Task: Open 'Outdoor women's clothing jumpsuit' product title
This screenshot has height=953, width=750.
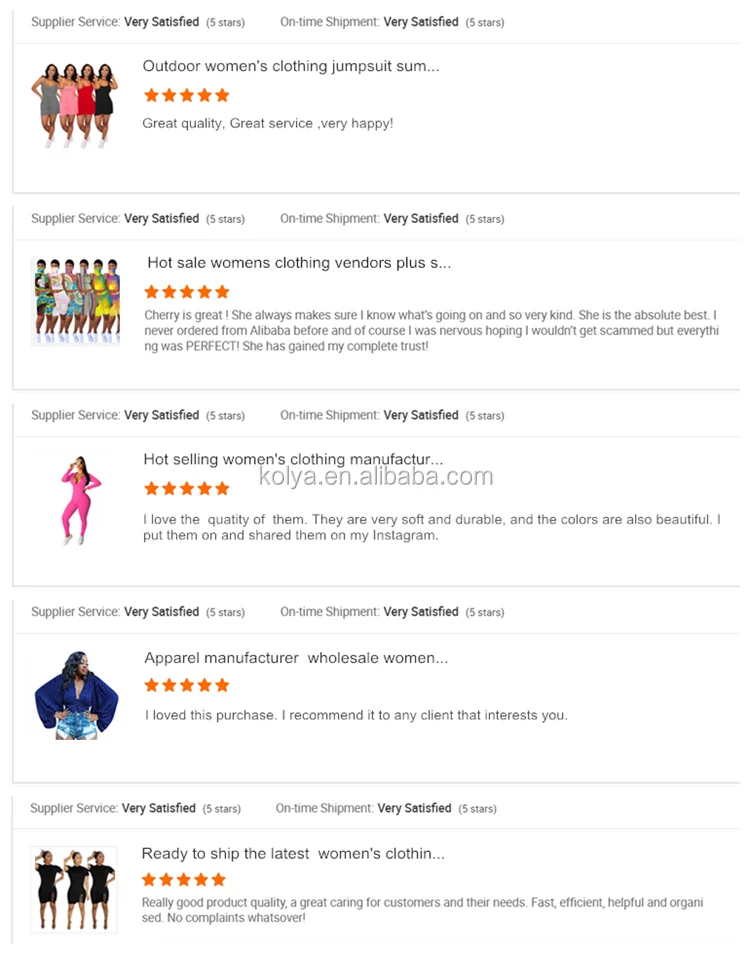Action: pyautogui.click(x=291, y=66)
